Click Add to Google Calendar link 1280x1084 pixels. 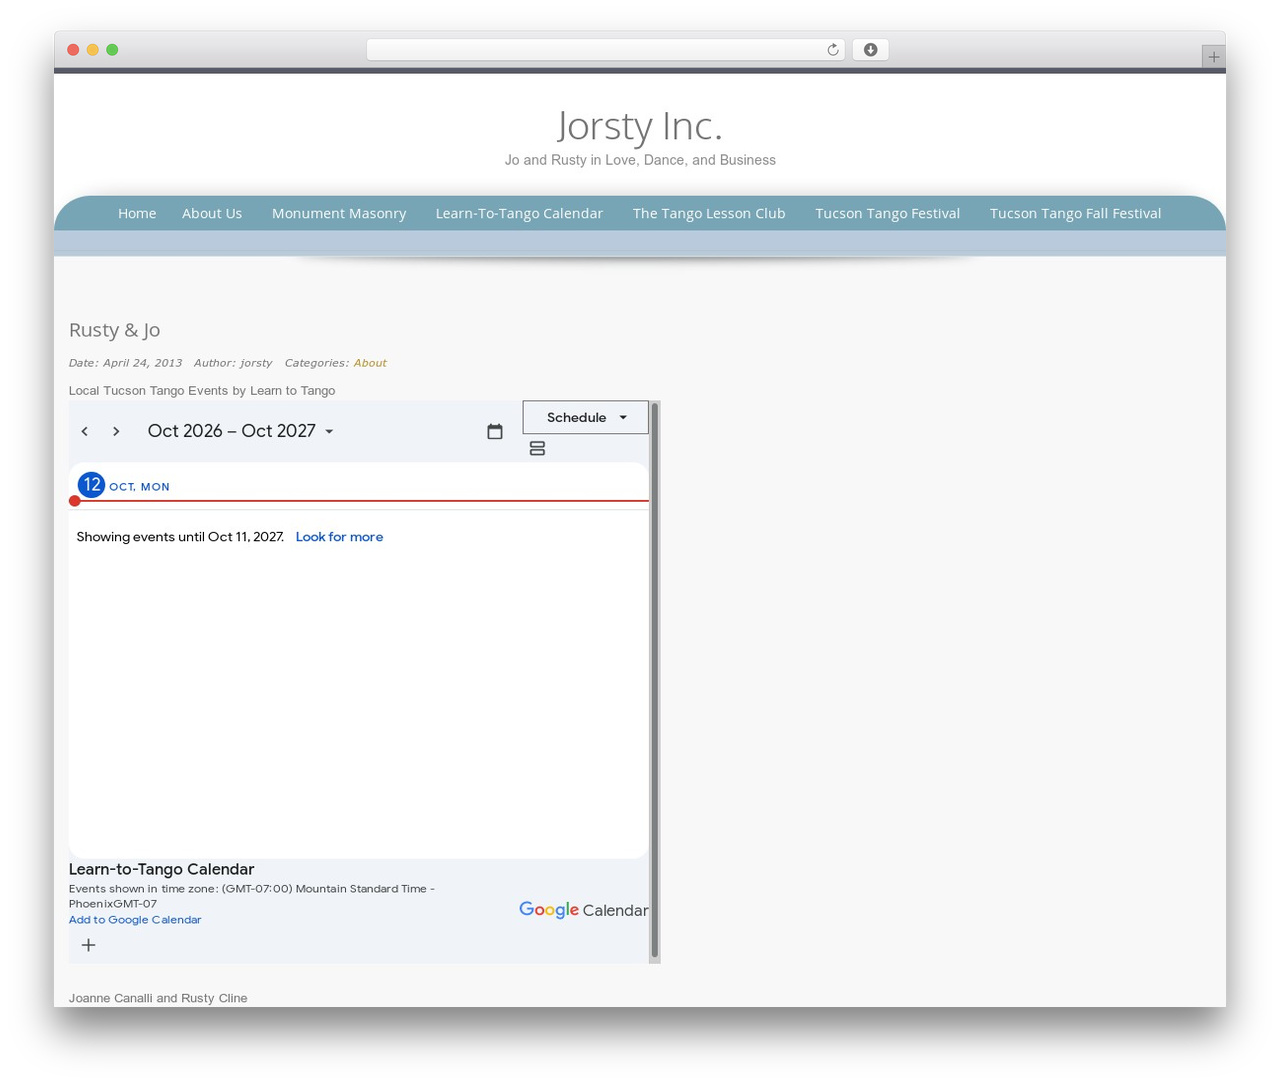click(x=135, y=920)
